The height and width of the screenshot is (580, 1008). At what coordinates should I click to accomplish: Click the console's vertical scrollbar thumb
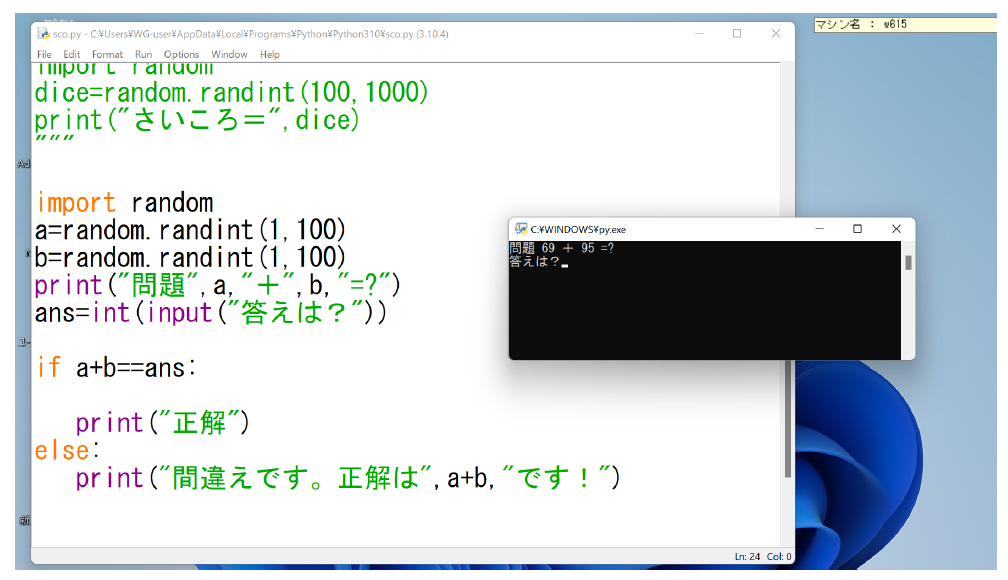(908, 263)
